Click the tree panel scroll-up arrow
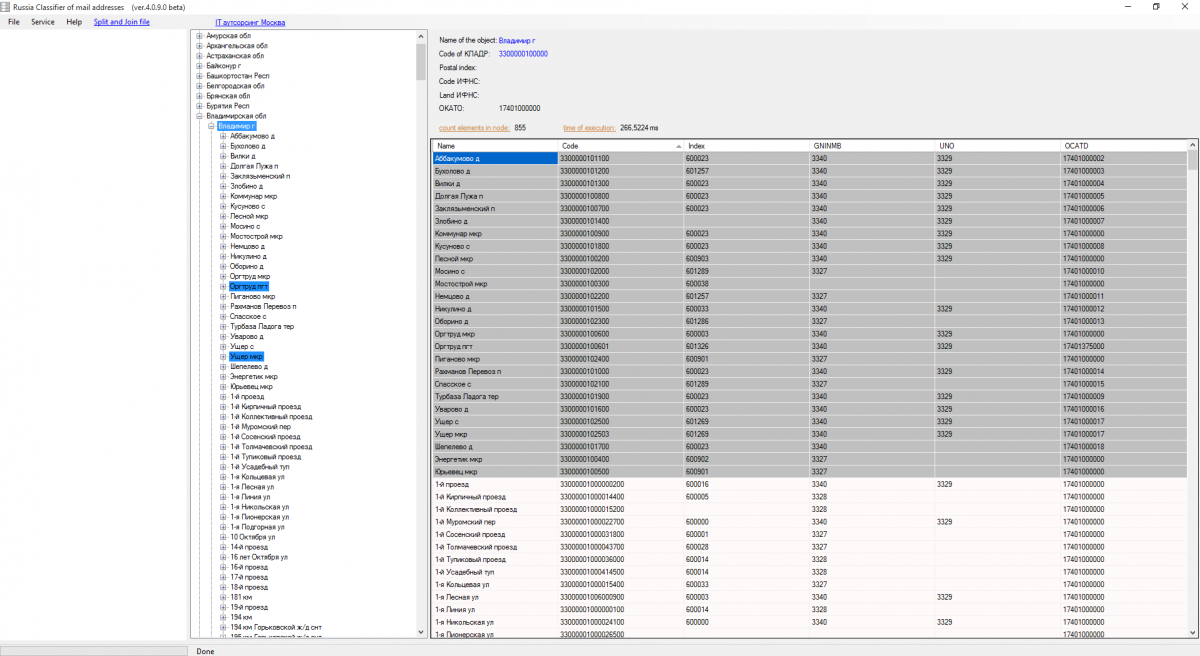 421,36
